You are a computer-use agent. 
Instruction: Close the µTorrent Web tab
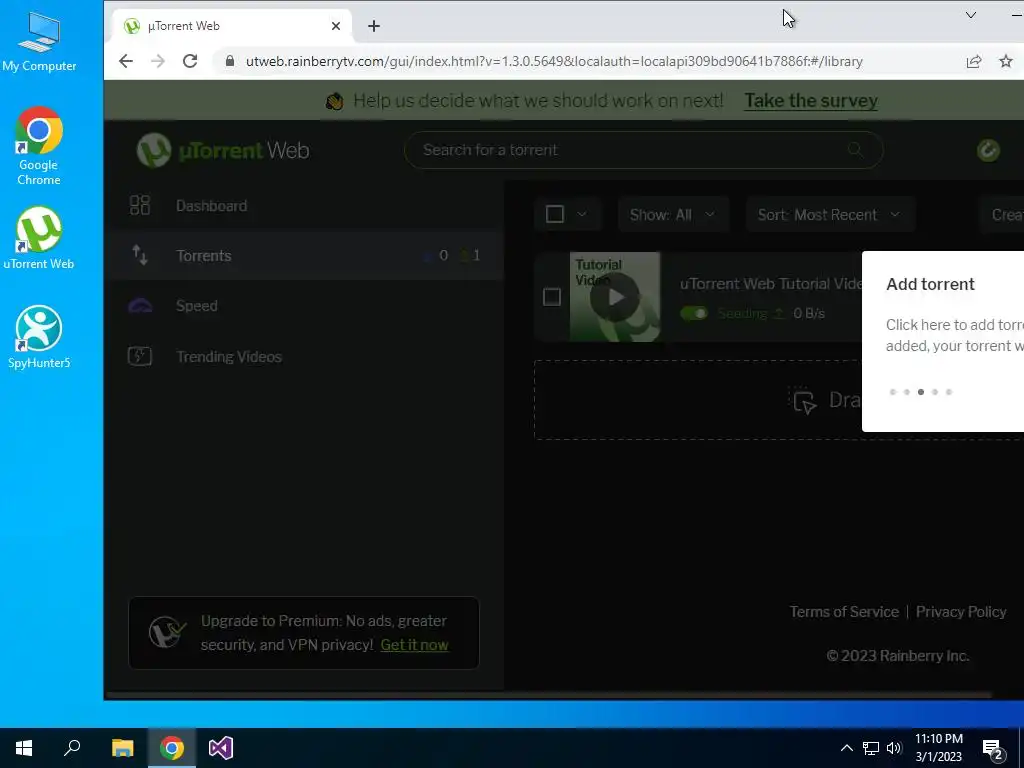pyautogui.click(x=336, y=26)
